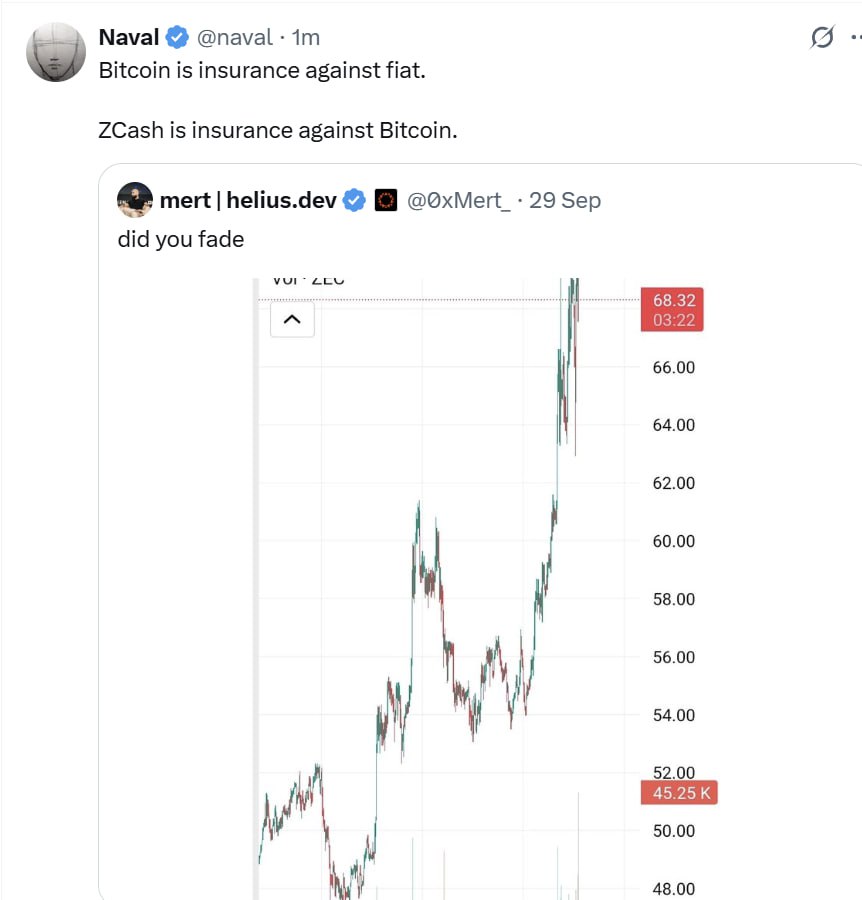This screenshot has width=862, height=900.
Task: Click the mert | helius.dev display name
Action: pyautogui.click(x=248, y=200)
